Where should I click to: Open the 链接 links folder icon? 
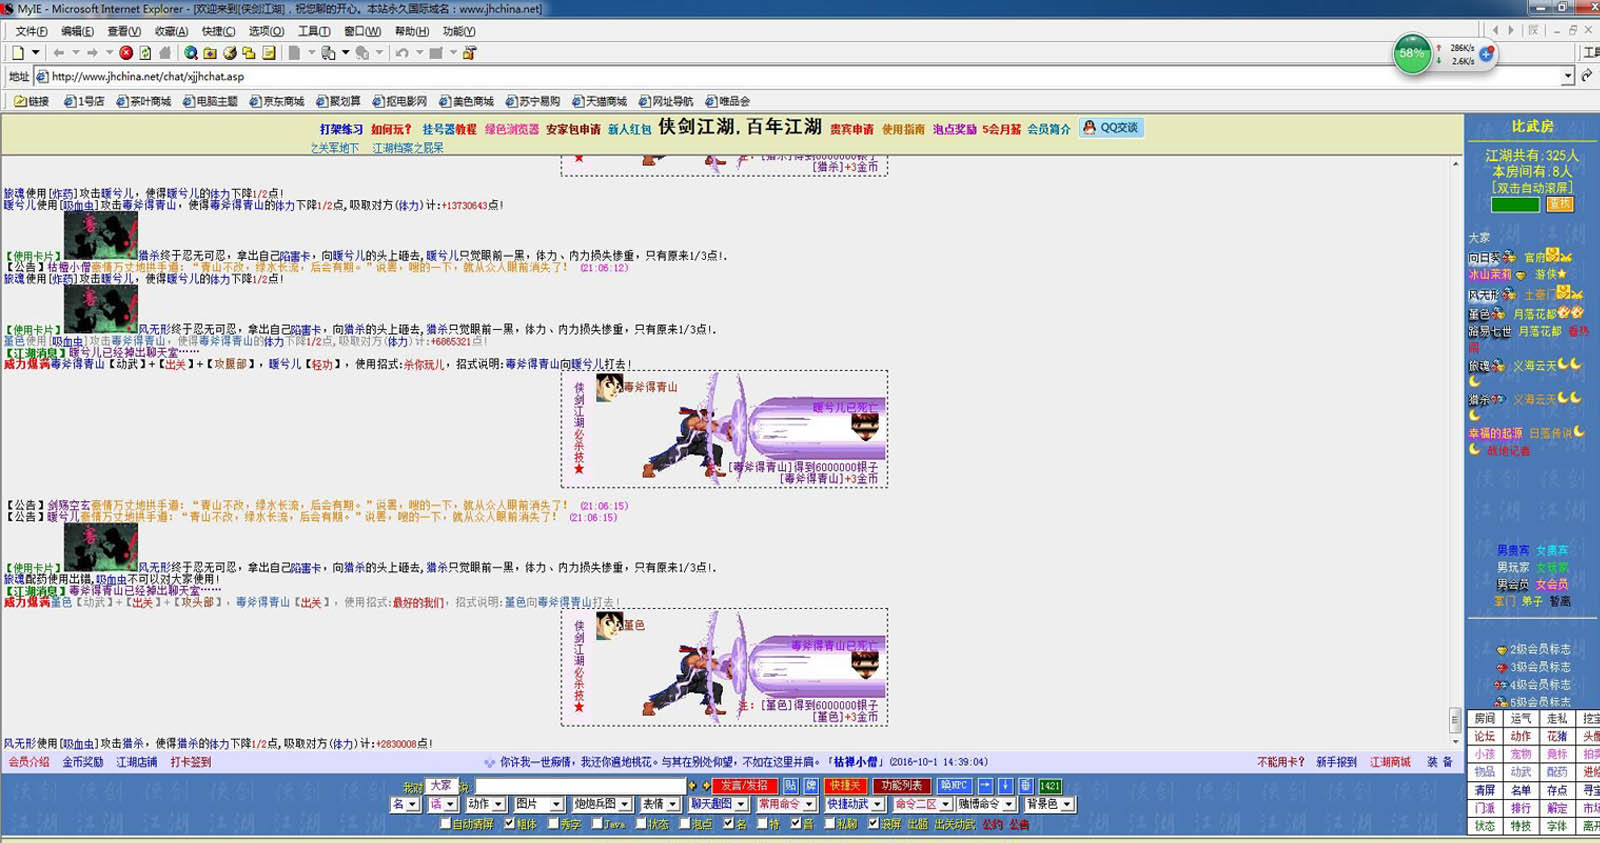pos(20,101)
